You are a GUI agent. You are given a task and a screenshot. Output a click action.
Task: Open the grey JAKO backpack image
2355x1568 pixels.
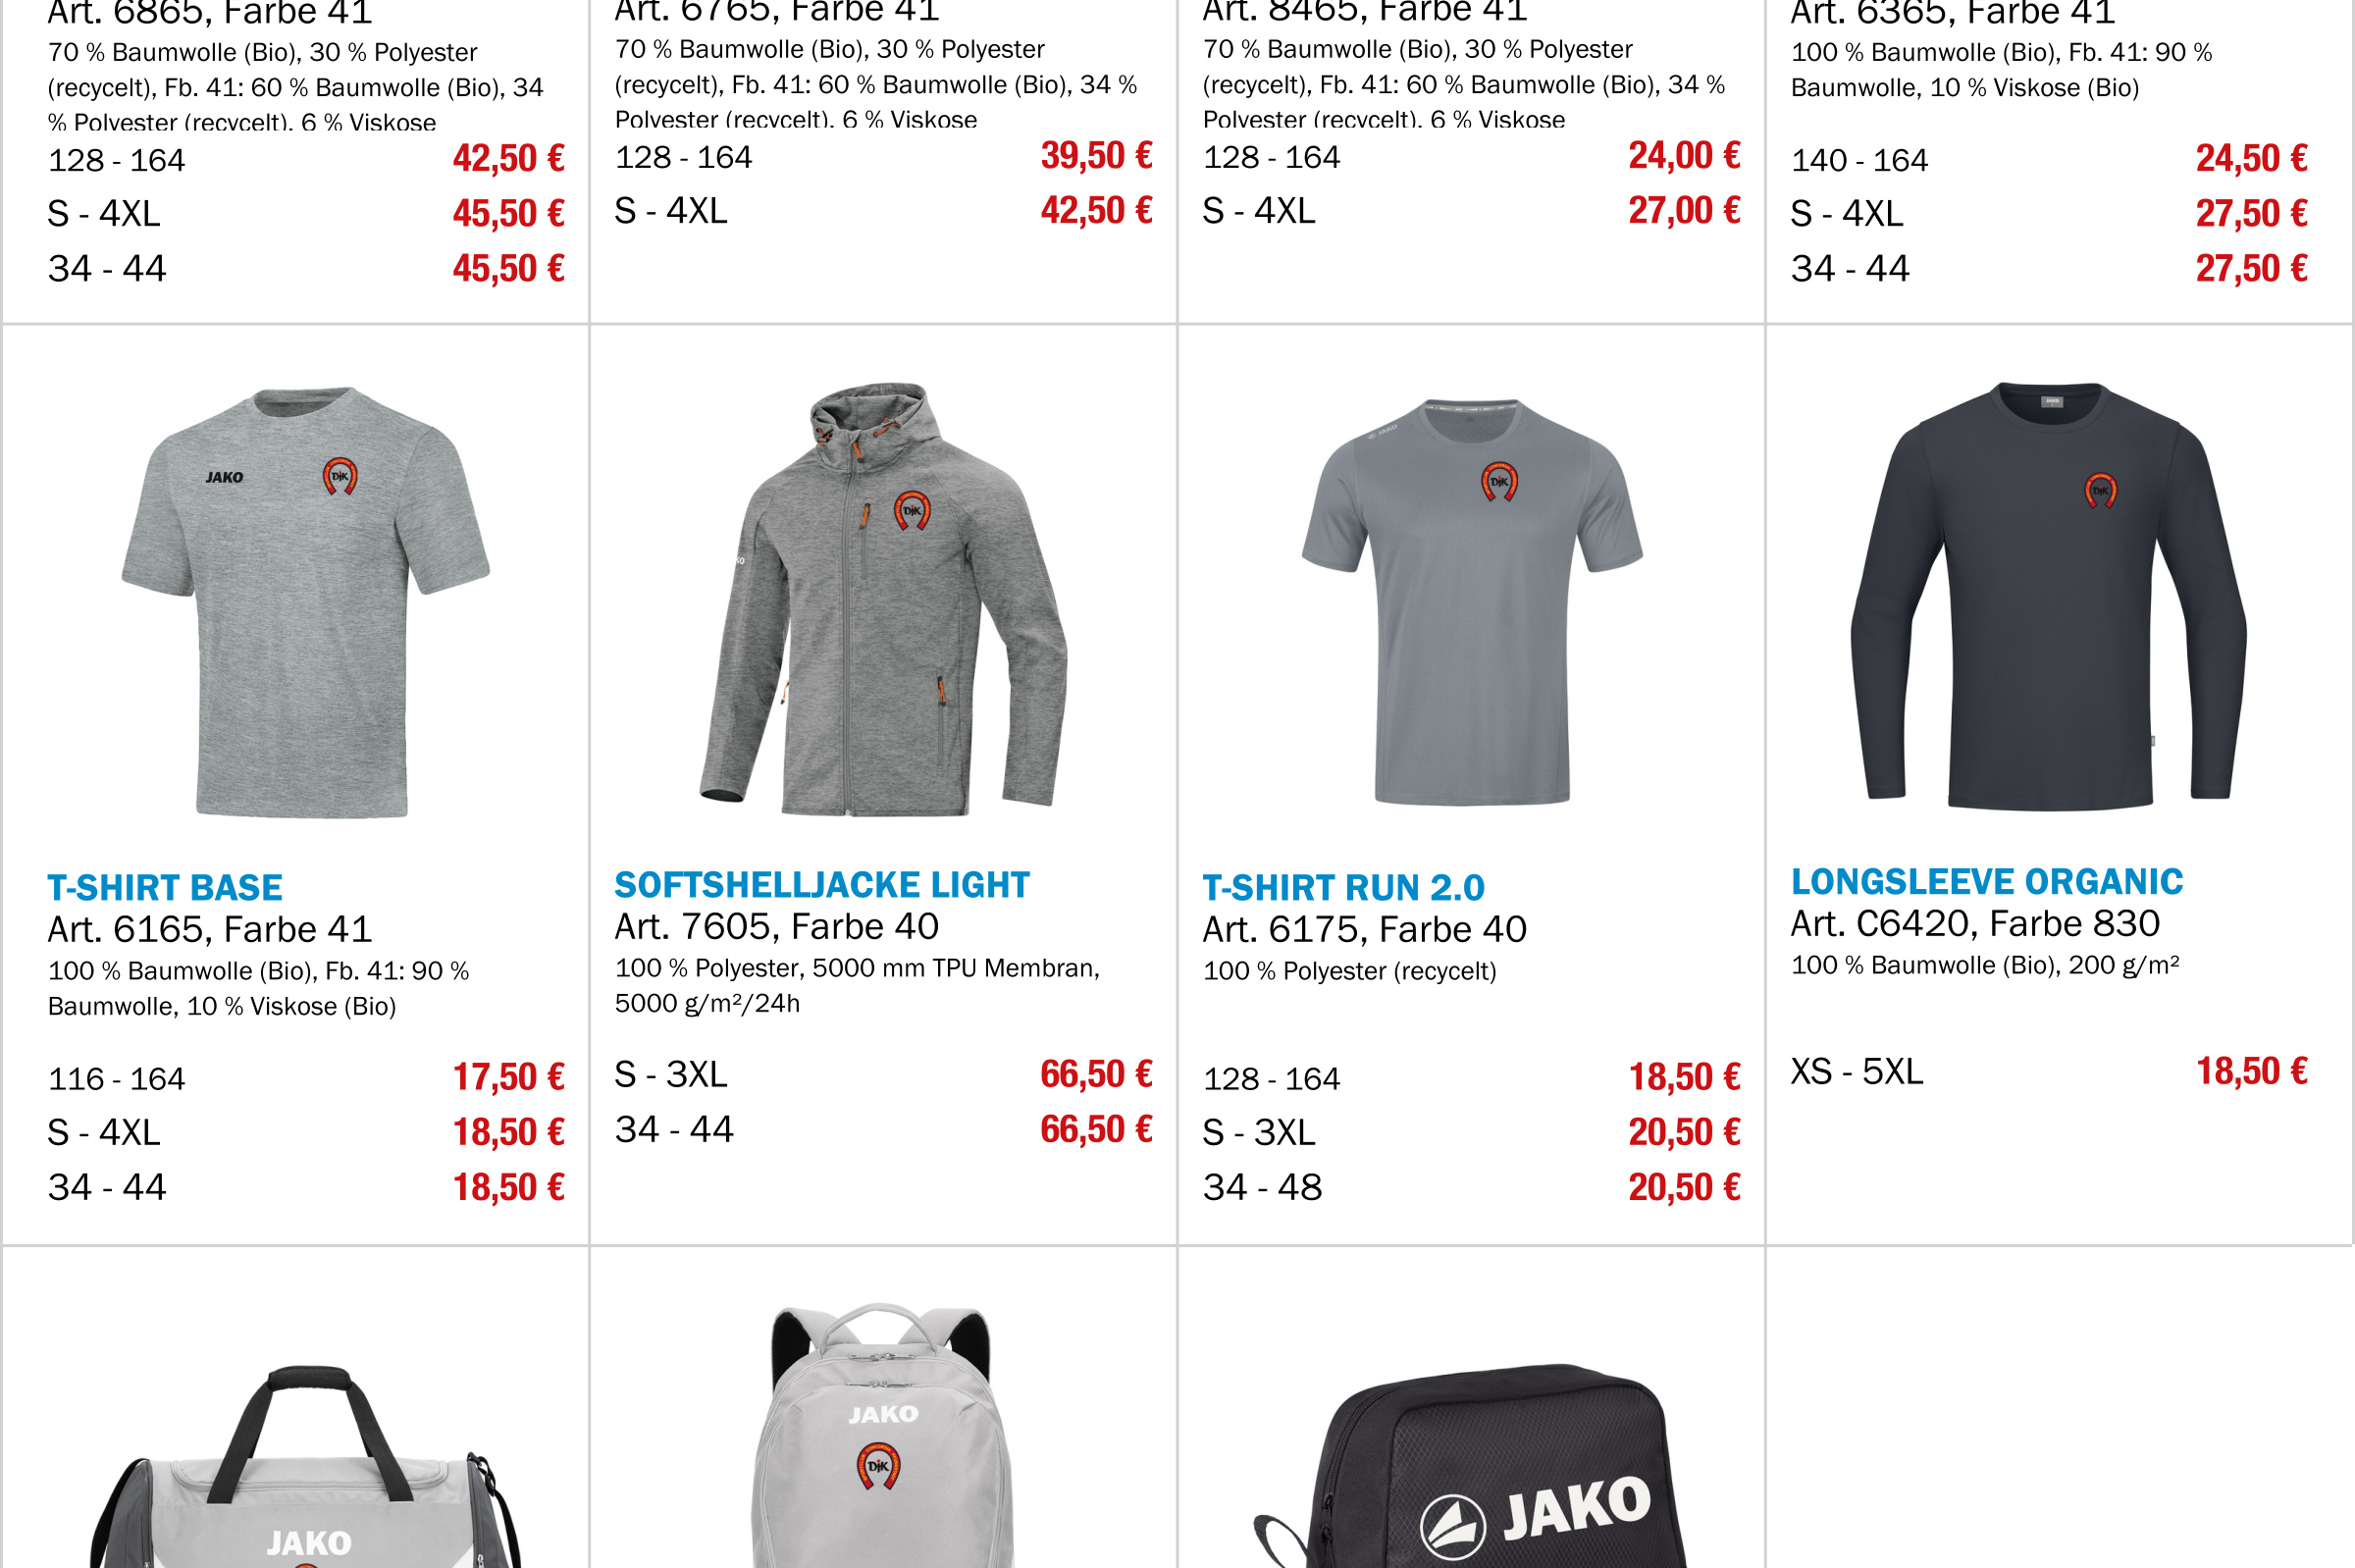click(882, 1436)
